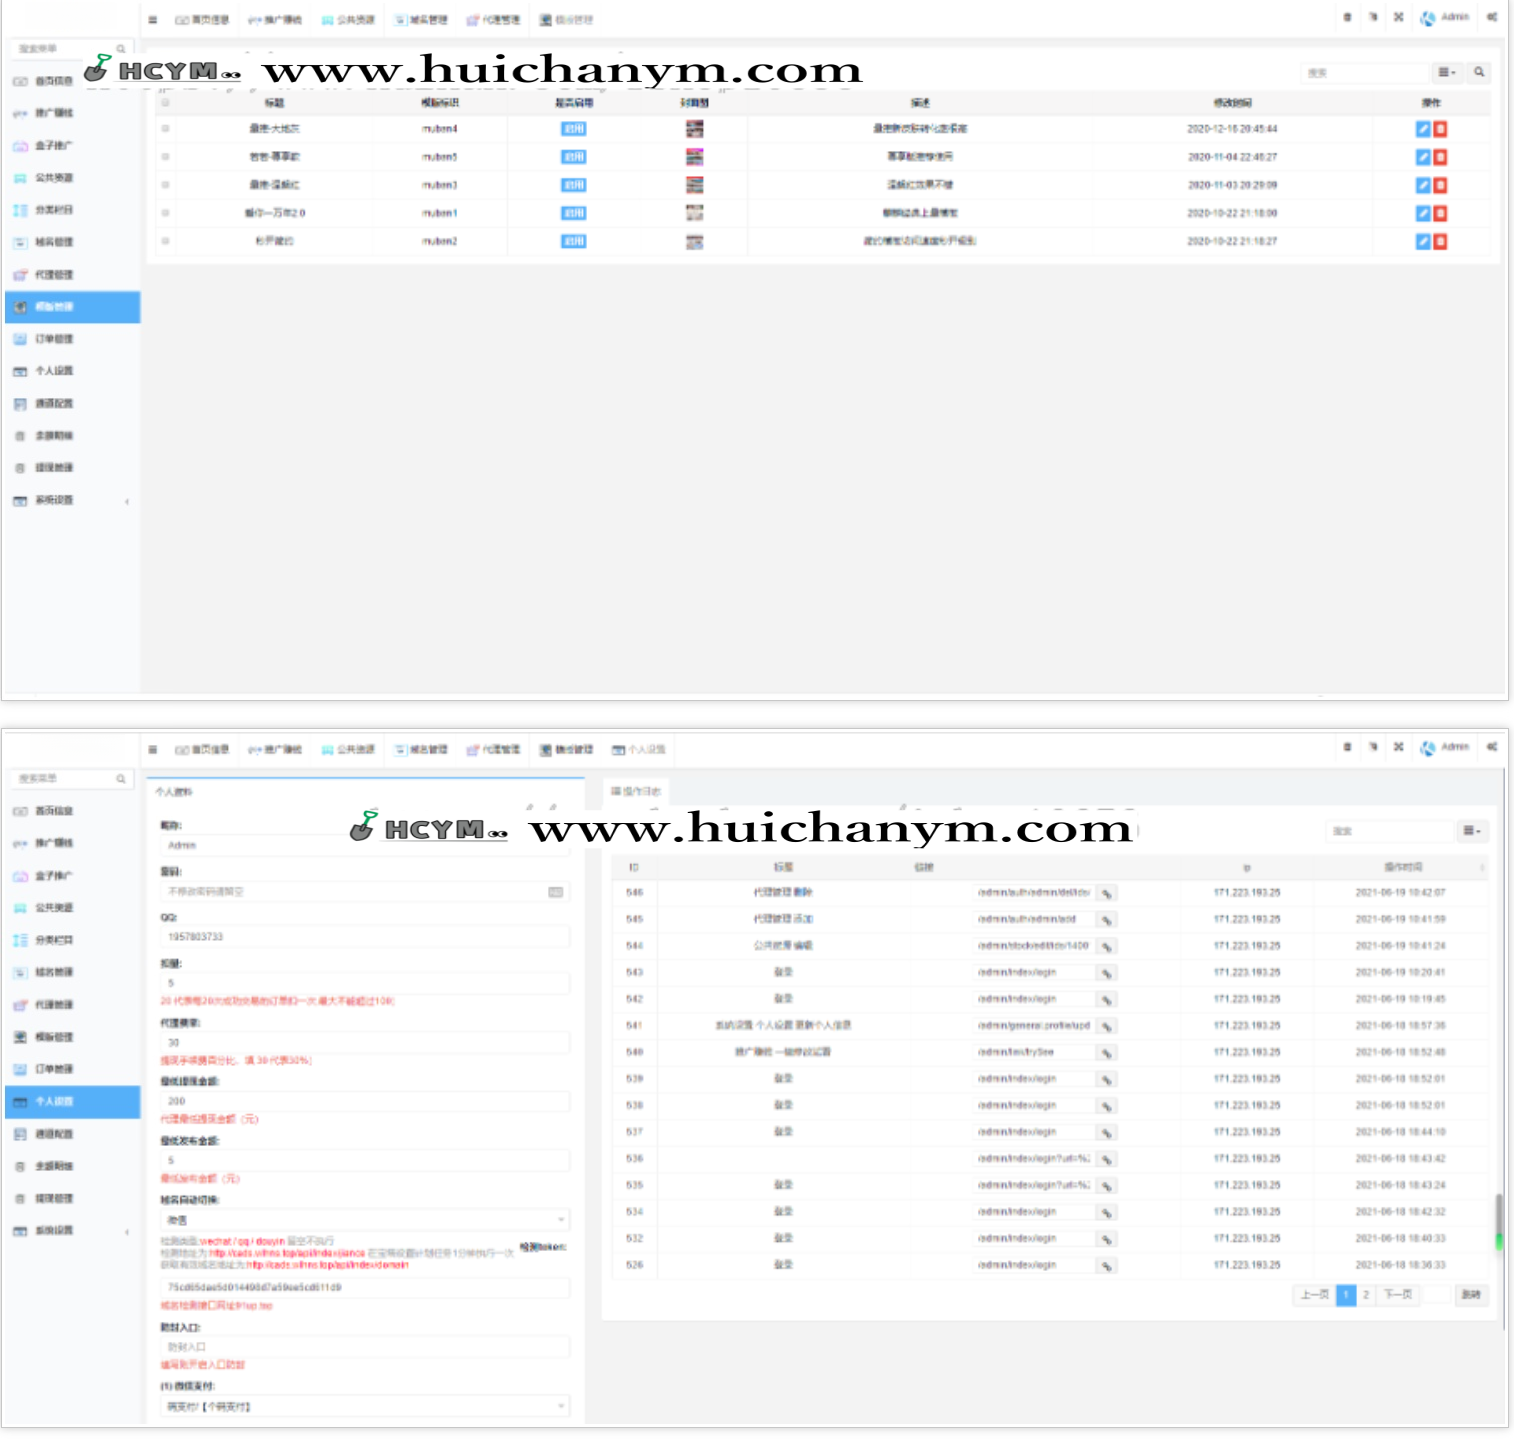
Task: Toggle the 启用 switch for muban3
Action: (573, 185)
